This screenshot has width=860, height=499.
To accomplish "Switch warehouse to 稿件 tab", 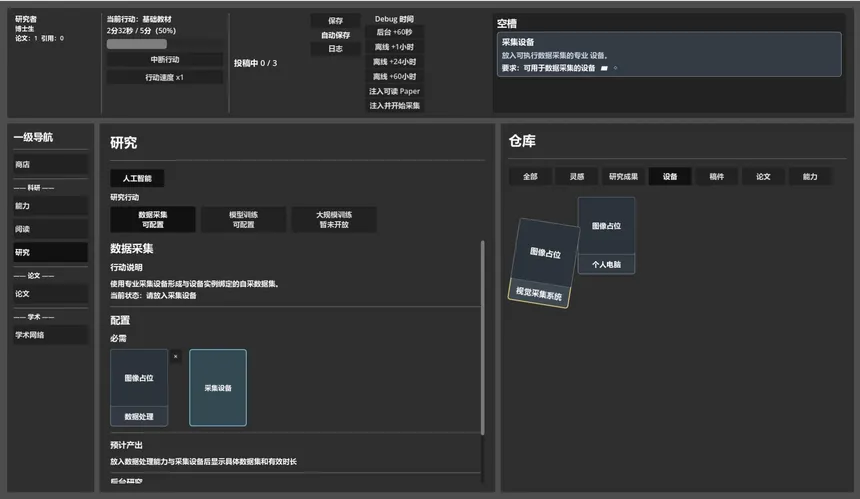I will (716, 177).
